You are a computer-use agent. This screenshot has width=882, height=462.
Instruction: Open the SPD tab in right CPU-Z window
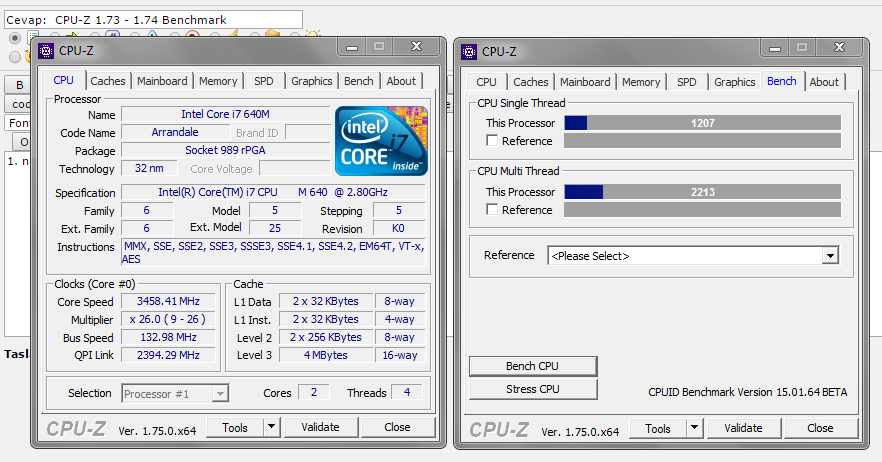686,82
